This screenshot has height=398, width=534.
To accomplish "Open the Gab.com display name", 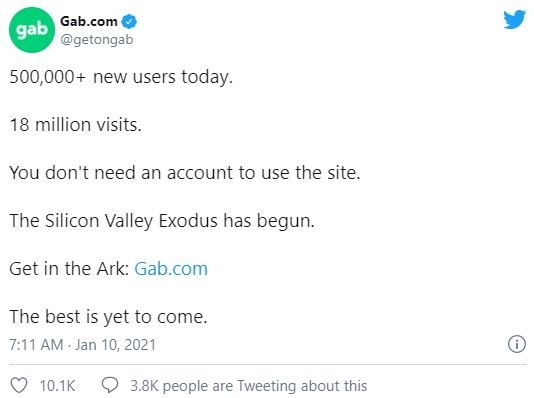I will 89,21.
